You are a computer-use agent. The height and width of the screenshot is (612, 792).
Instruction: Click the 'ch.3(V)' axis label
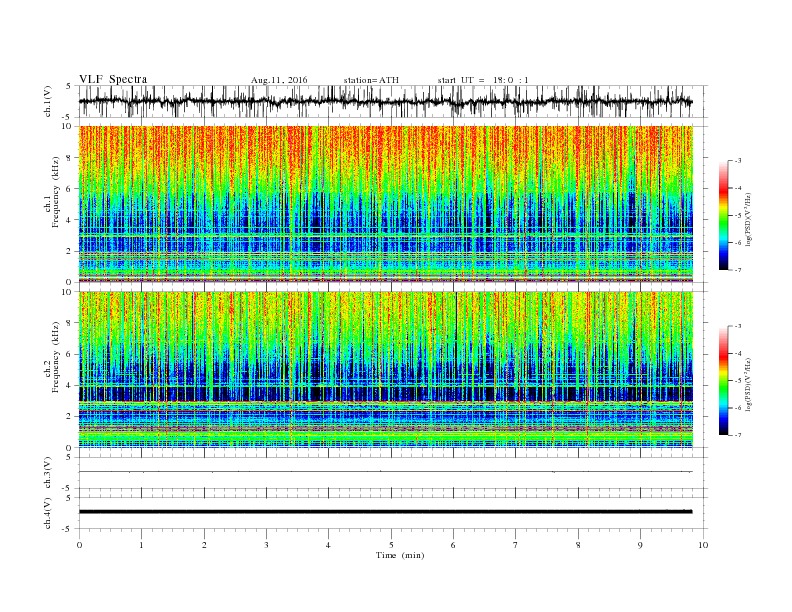pos(48,473)
